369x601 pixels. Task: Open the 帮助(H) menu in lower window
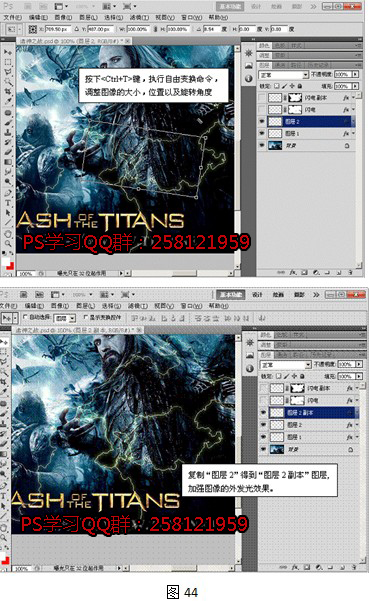pyautogui.click(x=218, y=306)
